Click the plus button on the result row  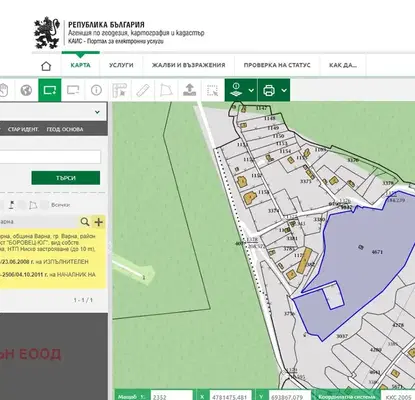click(x=98, y=222)
